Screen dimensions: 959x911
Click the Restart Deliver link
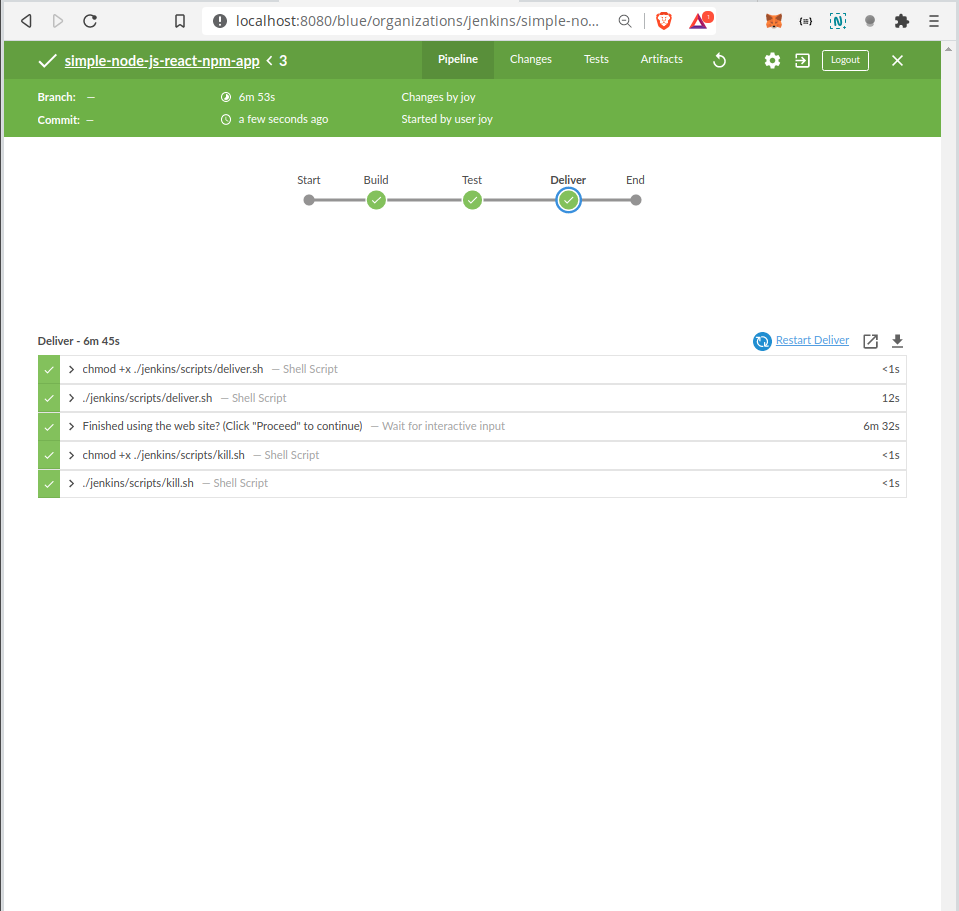[812, 340]
